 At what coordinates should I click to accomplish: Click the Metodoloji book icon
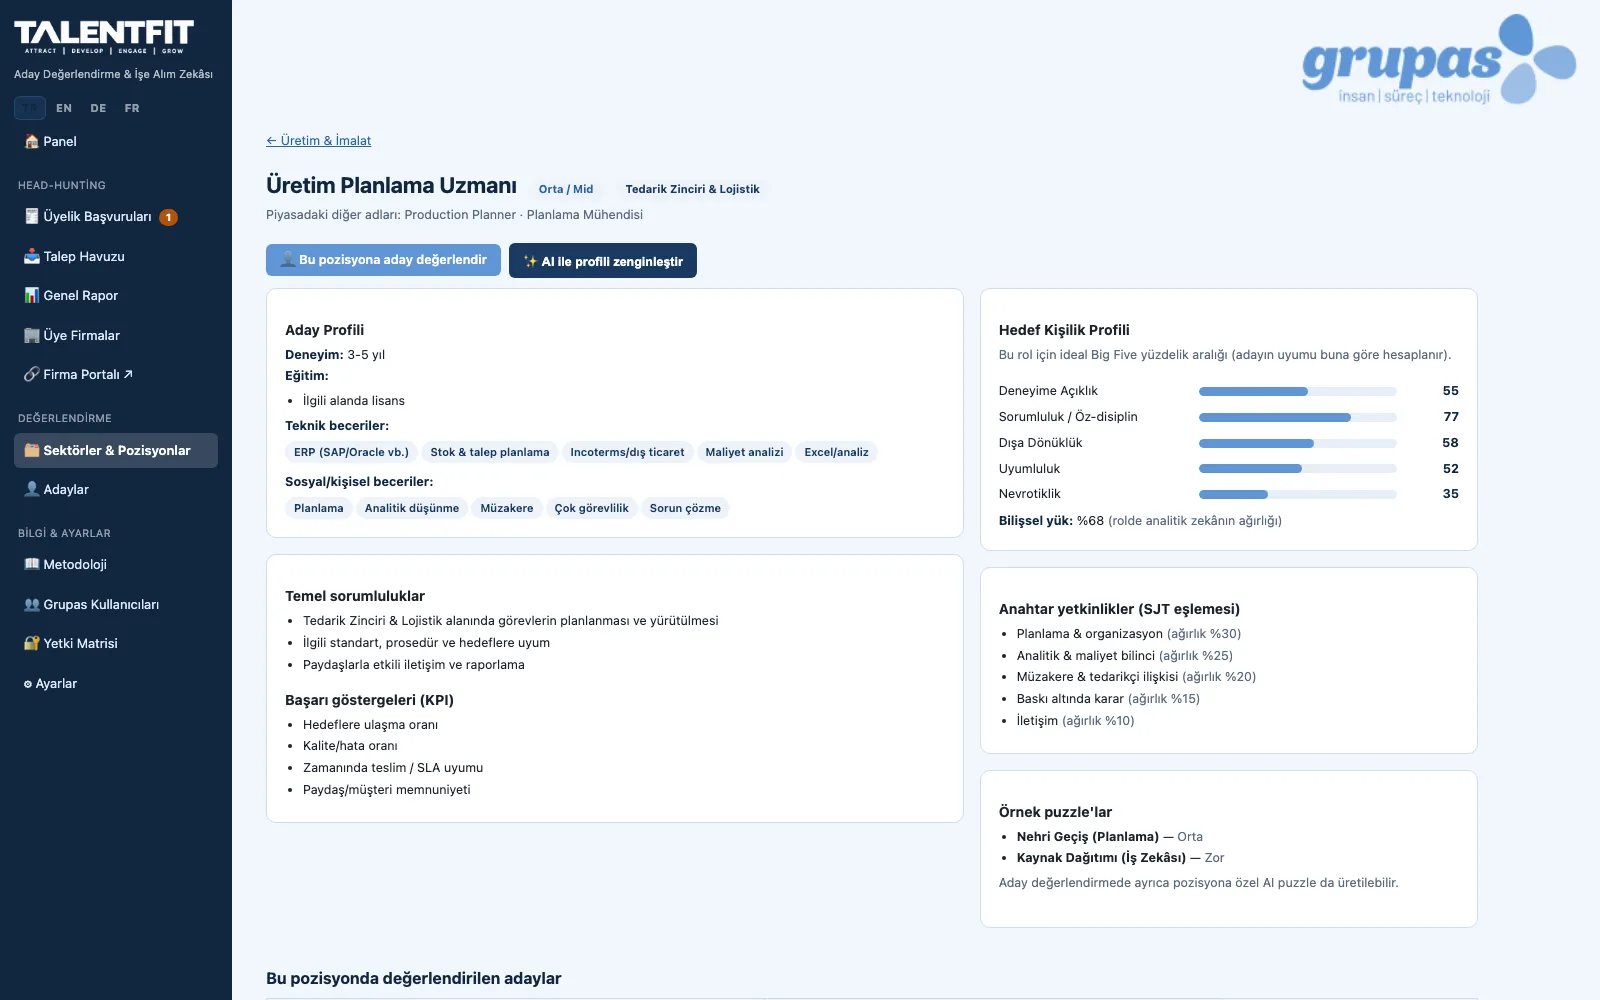pyautogui.click(x=32, y=565)
